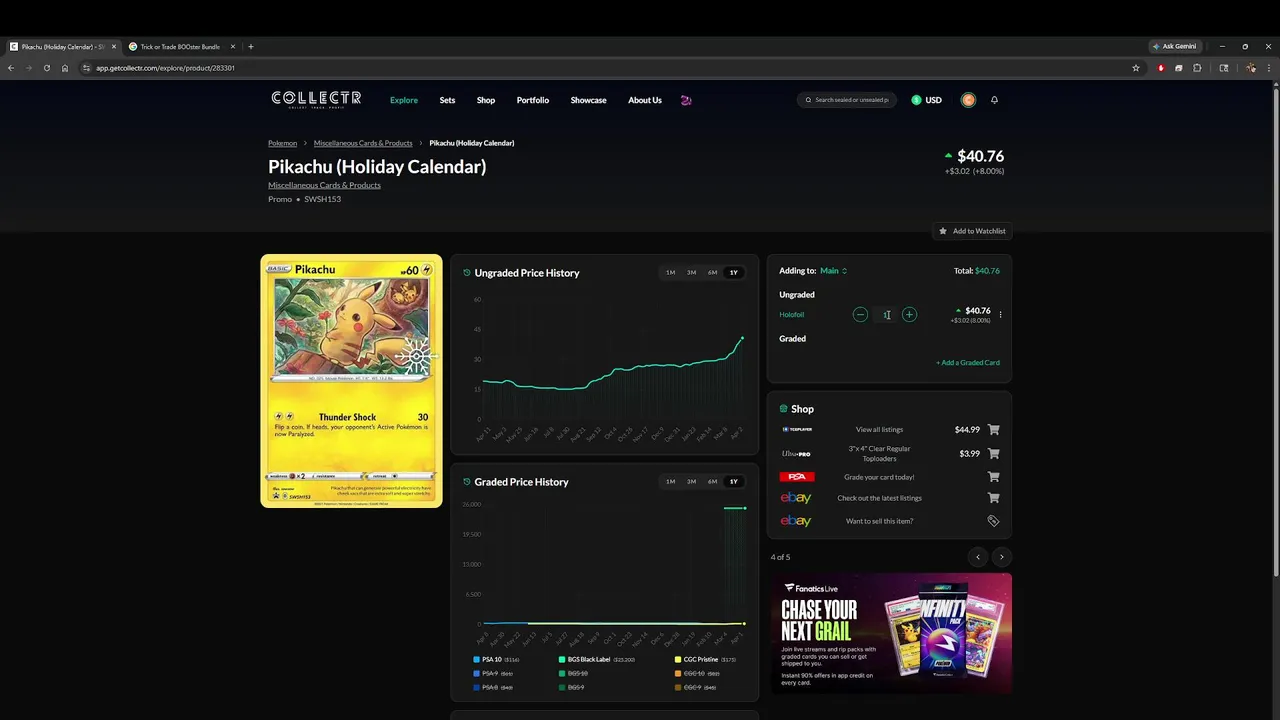Open a new browser tab
The height and width of the screenshot is (720, 1280).
(x=250, y=47)
